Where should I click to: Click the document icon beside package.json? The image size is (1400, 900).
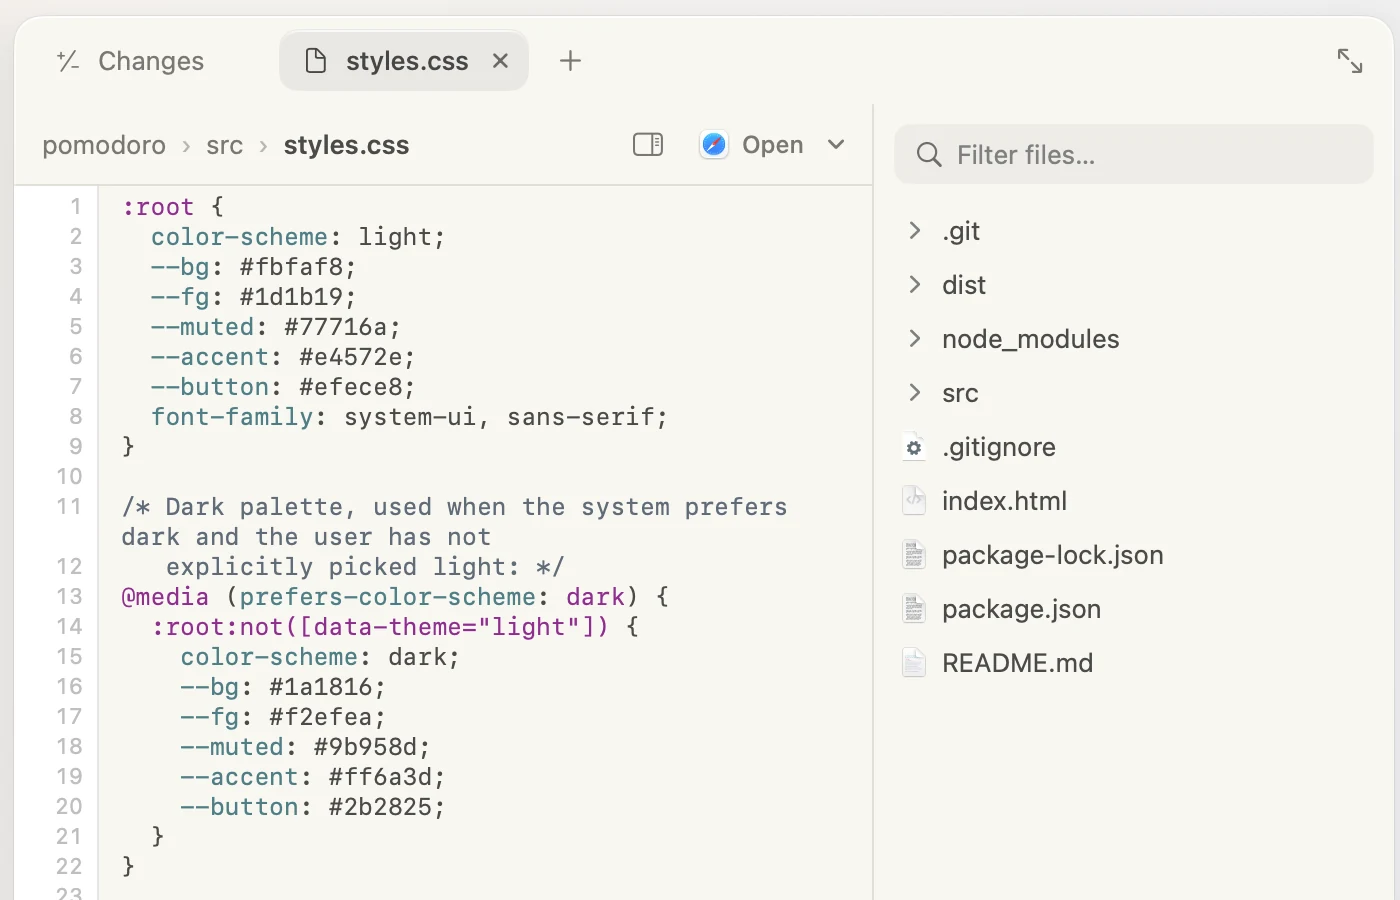[914, 609]
